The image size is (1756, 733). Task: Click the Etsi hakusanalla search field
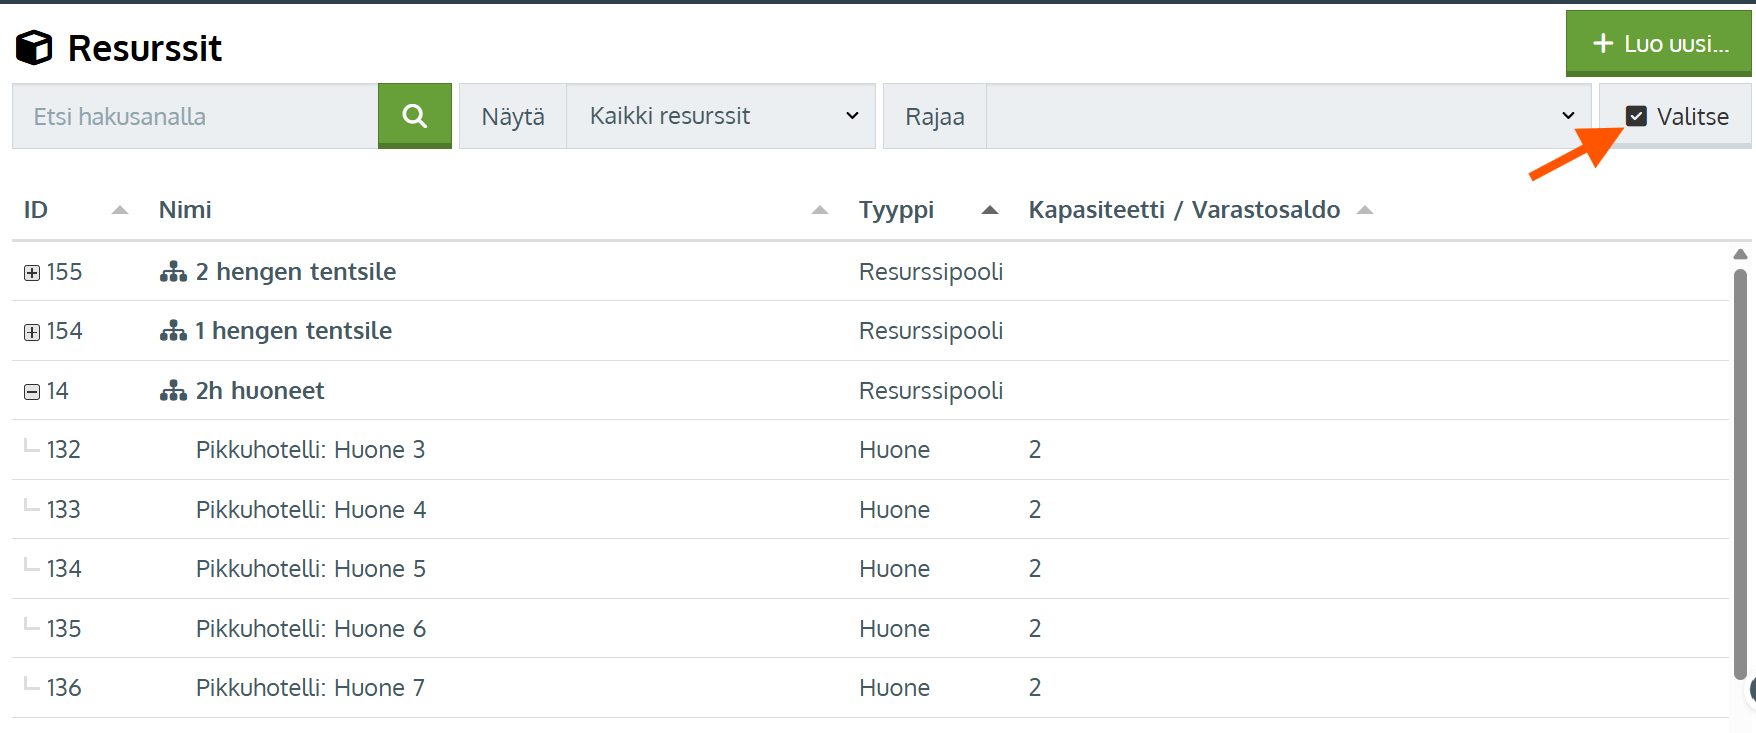point(195,116)
